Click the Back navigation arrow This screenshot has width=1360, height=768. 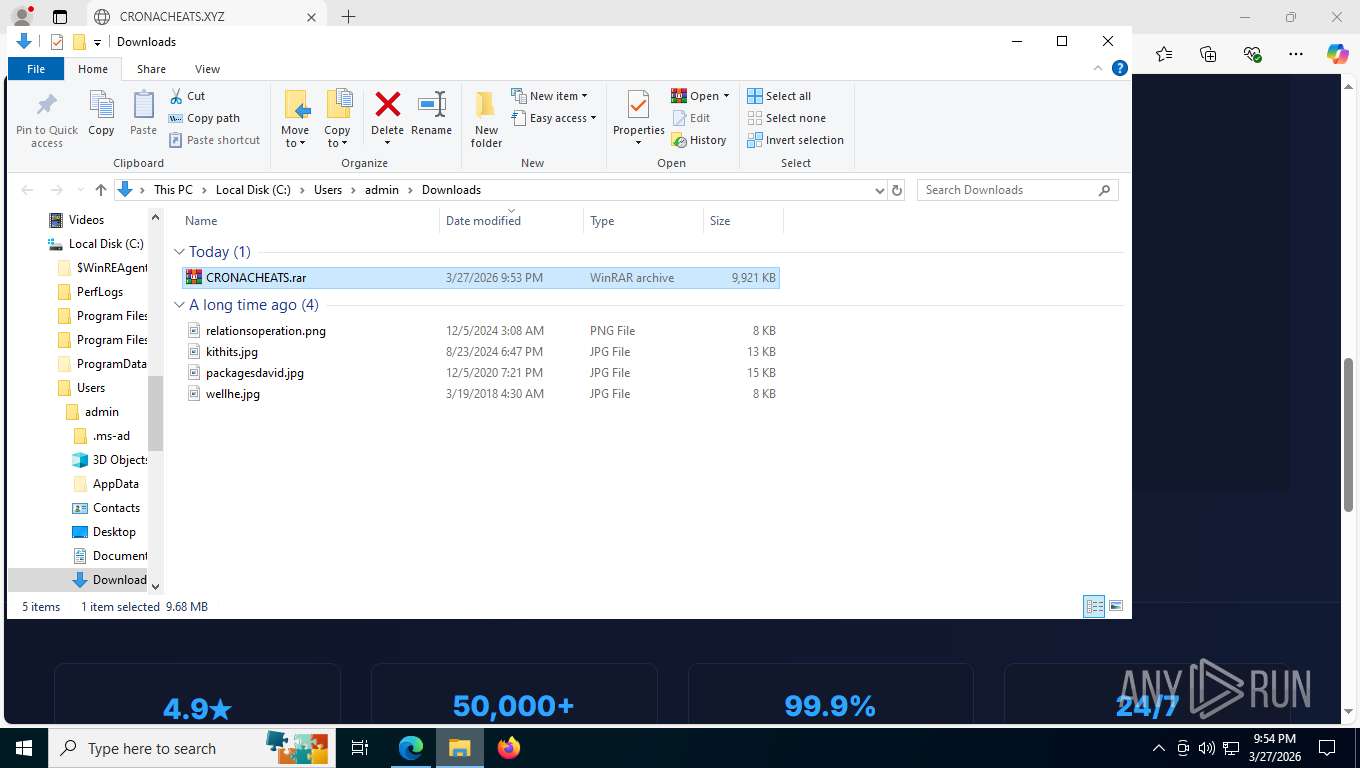point(27,190)
